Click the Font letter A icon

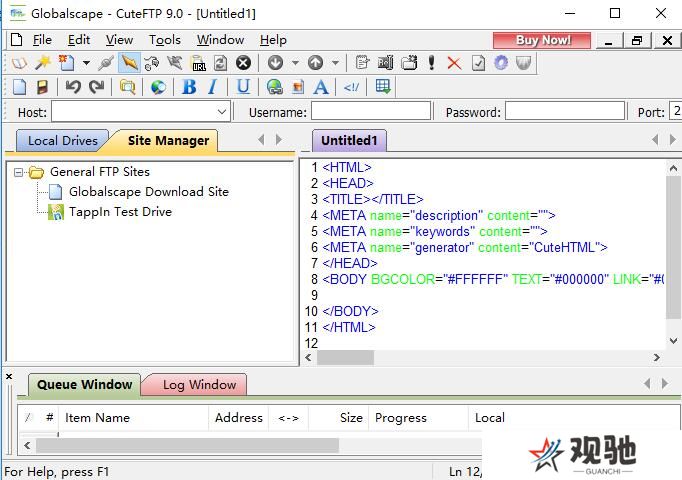pos(321,87)
